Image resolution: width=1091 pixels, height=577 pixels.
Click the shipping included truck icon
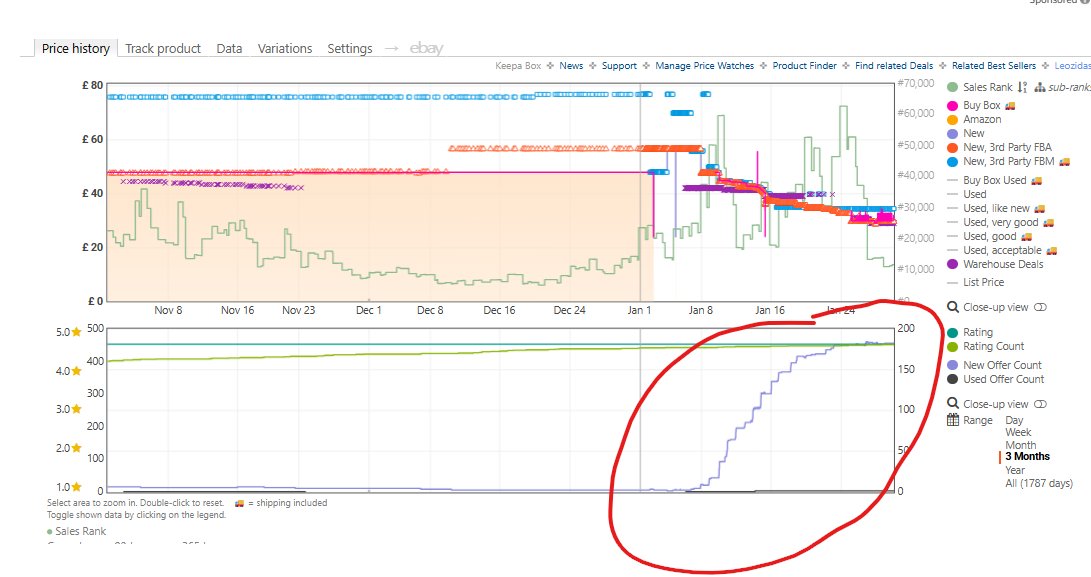tap(239, 503)
